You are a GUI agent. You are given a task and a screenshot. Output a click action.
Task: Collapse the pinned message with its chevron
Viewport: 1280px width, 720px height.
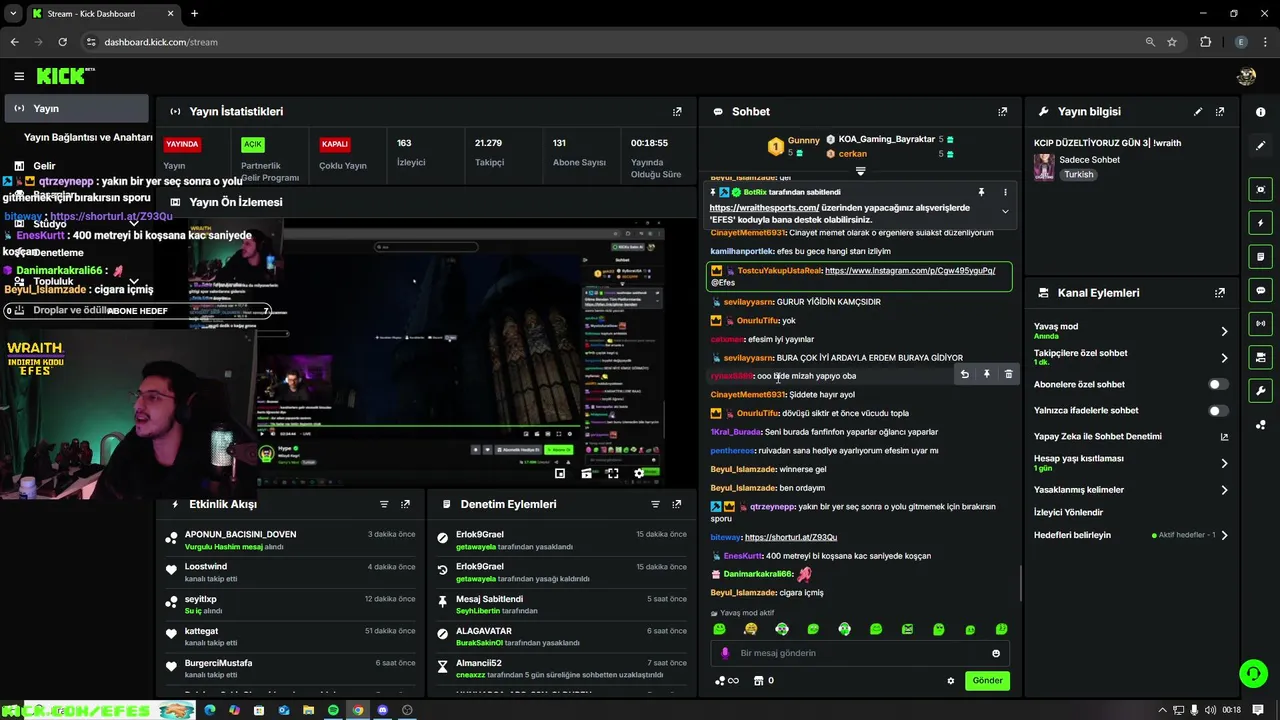pos(1005,211)
